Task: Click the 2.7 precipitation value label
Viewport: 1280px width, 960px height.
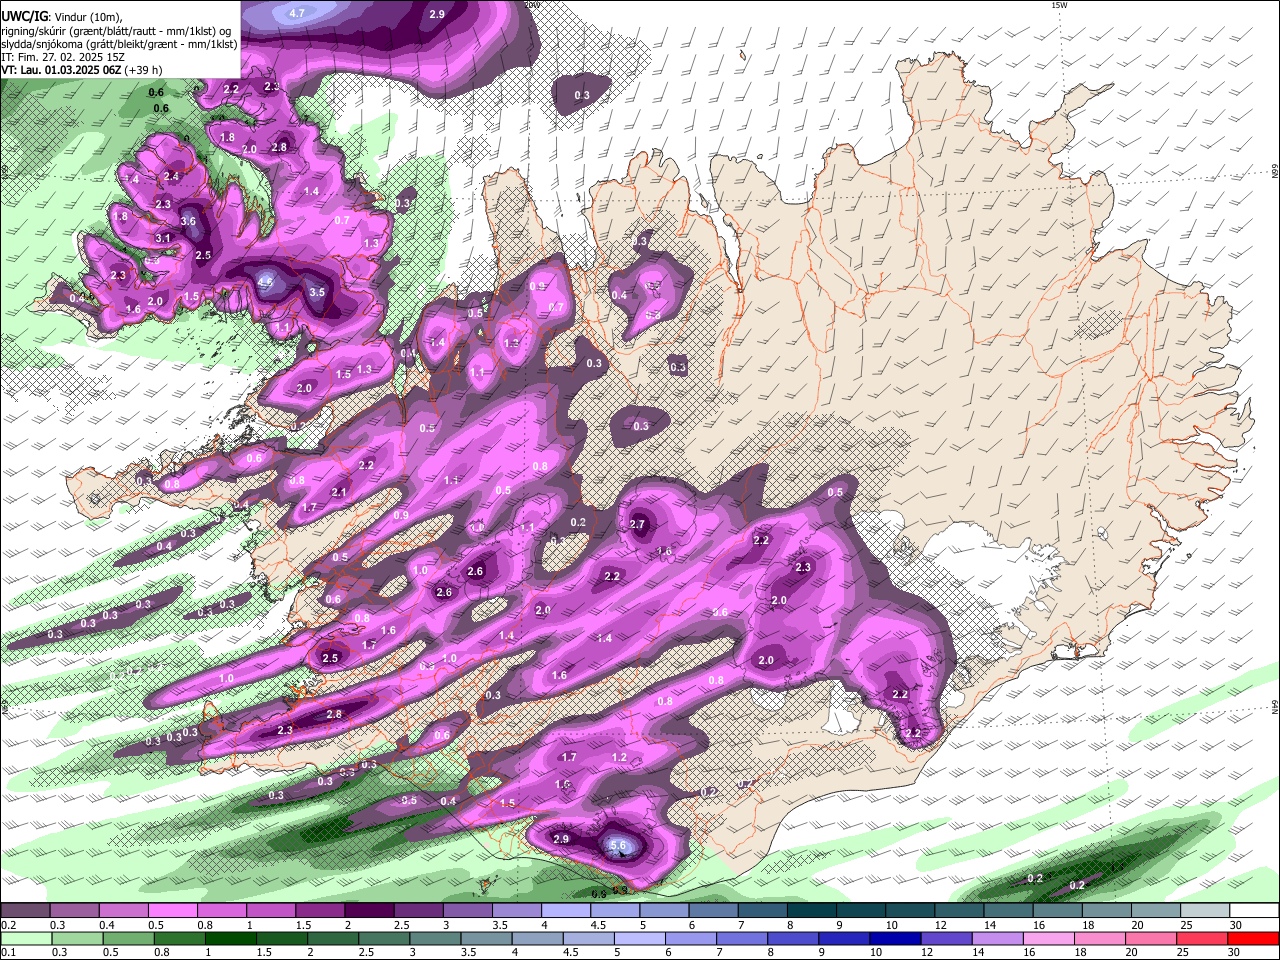Action: click(638, 524)
